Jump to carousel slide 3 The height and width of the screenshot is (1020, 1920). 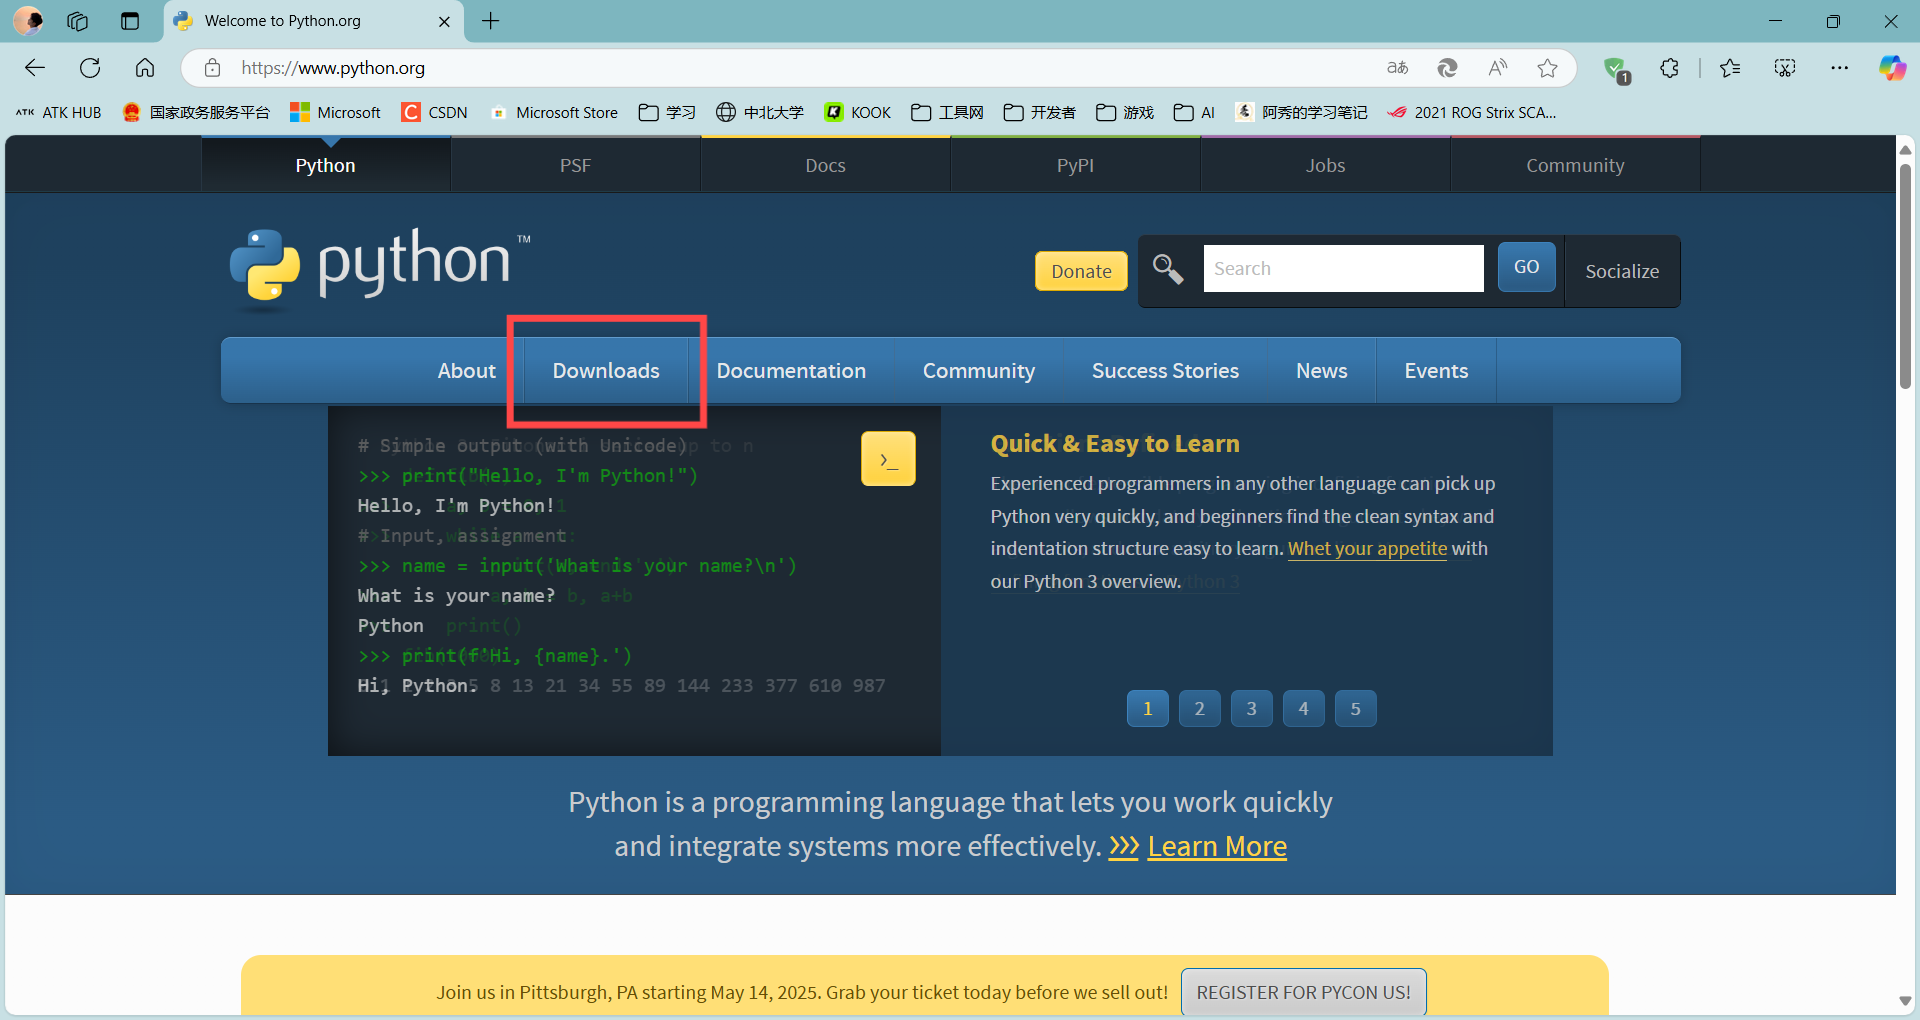pyautogui.click(x=1251, y=708)
